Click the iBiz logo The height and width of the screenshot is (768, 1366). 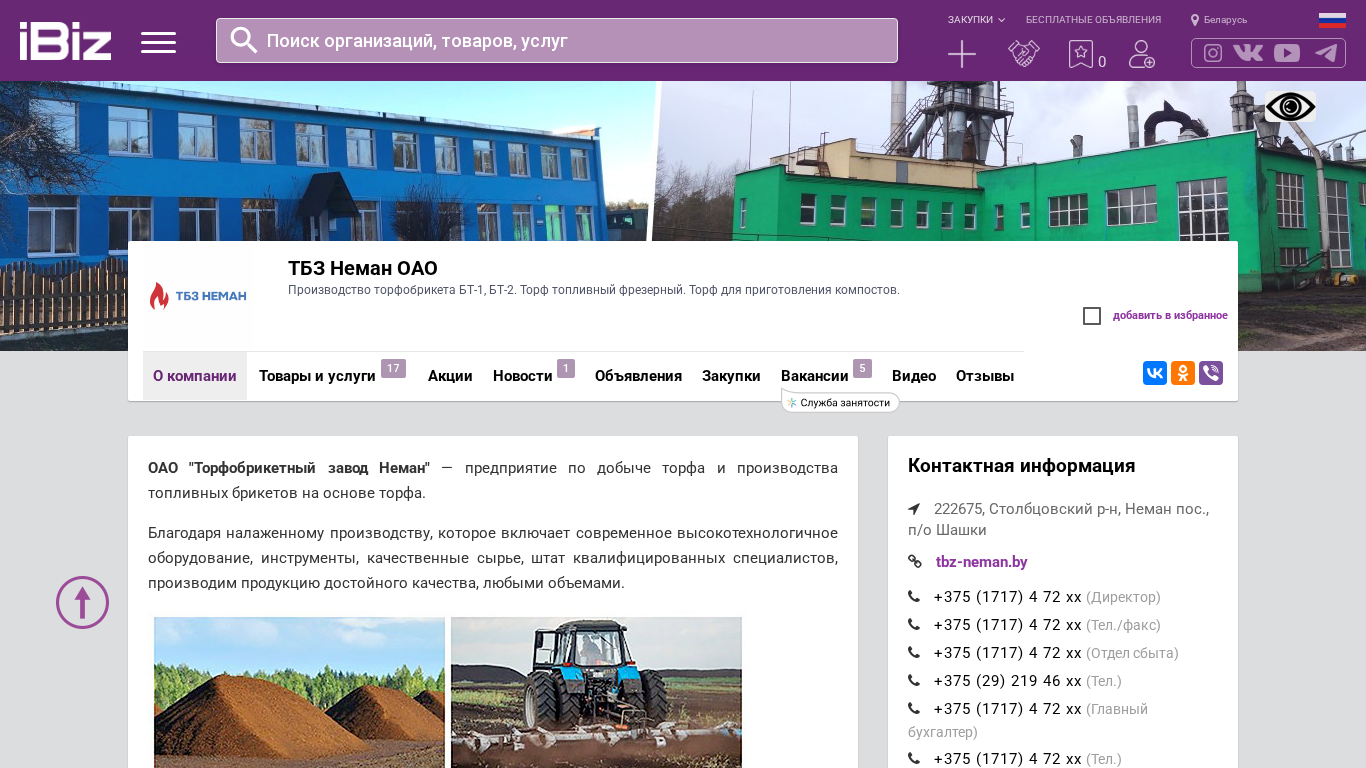click(65, 41)
